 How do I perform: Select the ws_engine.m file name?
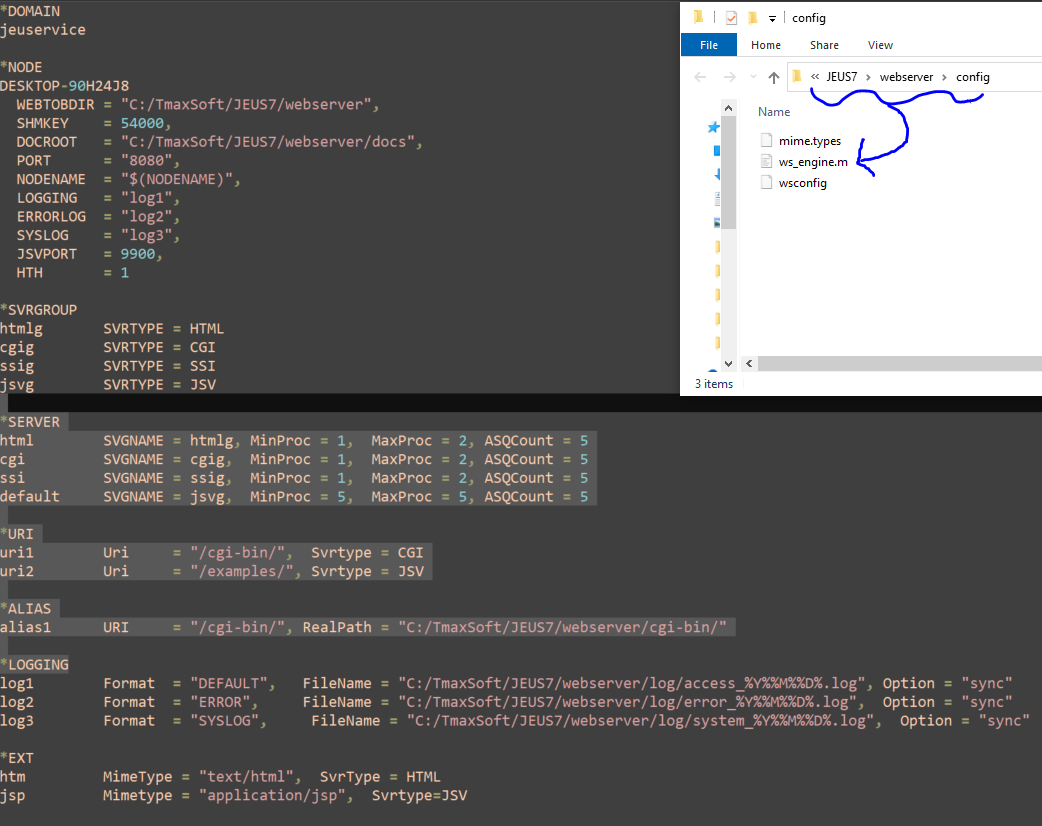click(x=813, y=161)
